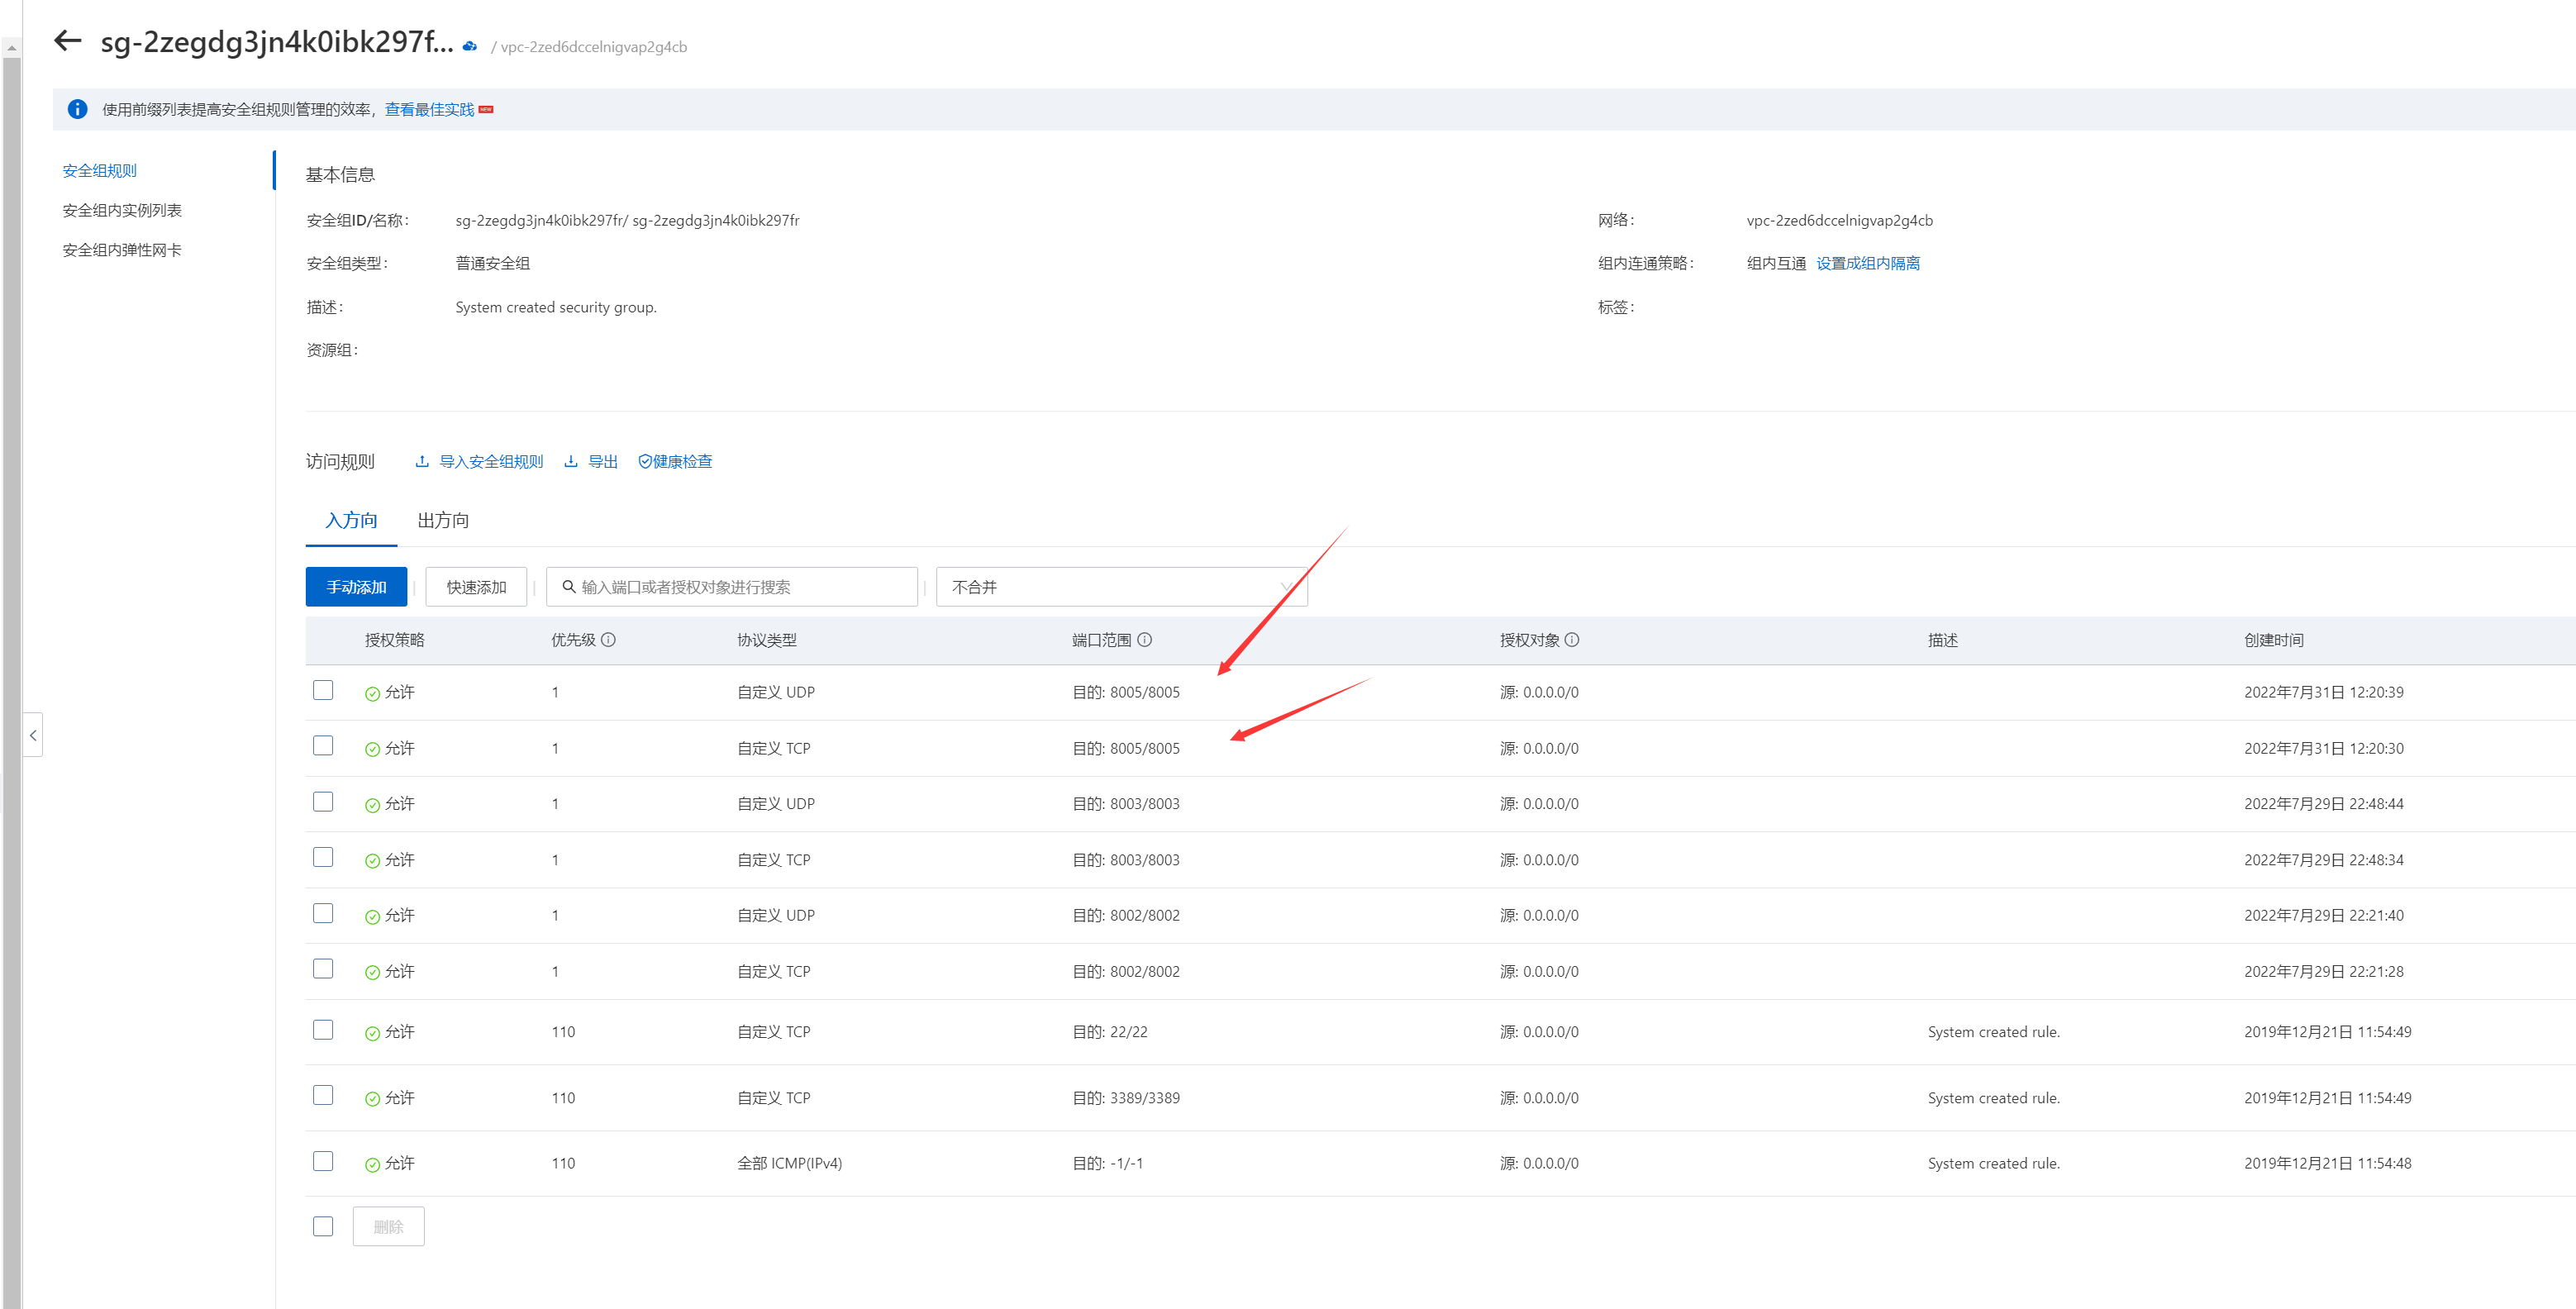Click the health check shield icon
The width and height of the screenshot is (2576, 1309).
645,461
